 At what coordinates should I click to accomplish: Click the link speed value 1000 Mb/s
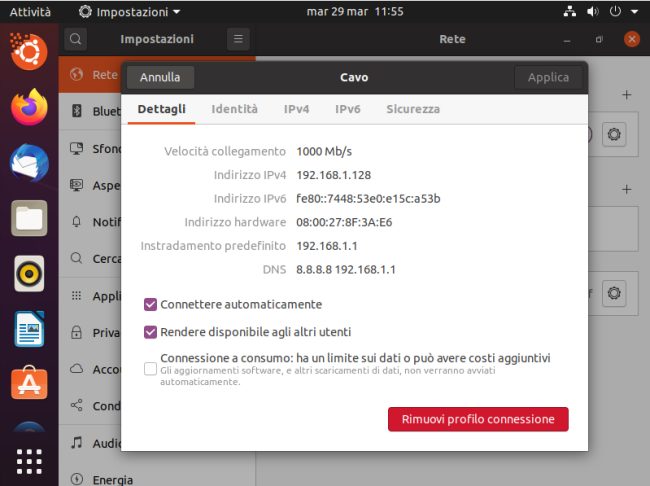click(324, 151)
